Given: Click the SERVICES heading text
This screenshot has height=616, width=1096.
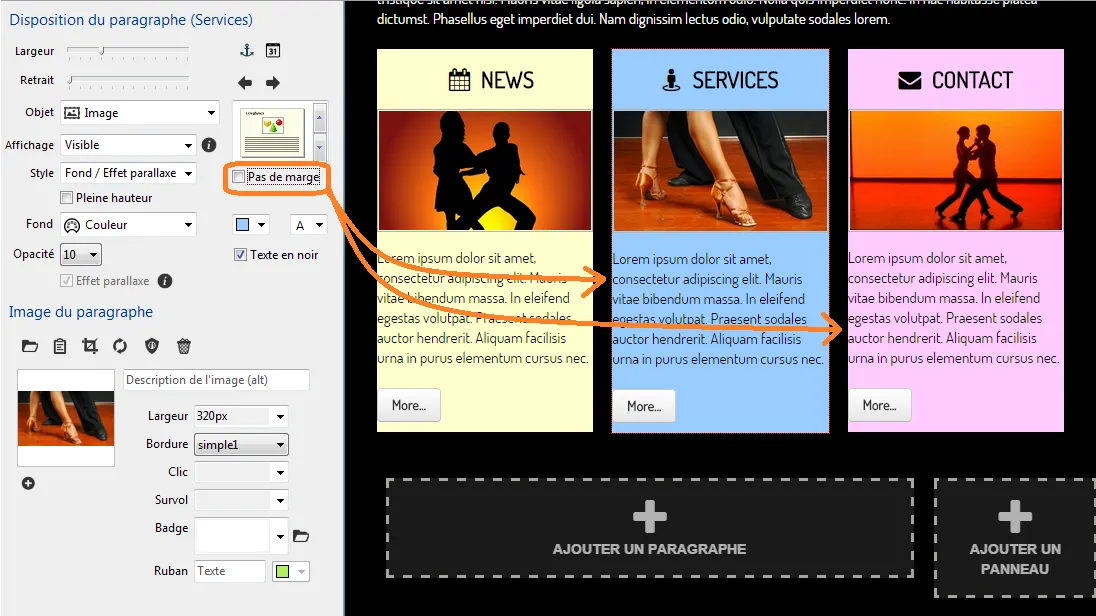Looking at the screenshot, I should click(x=735, y=80).
